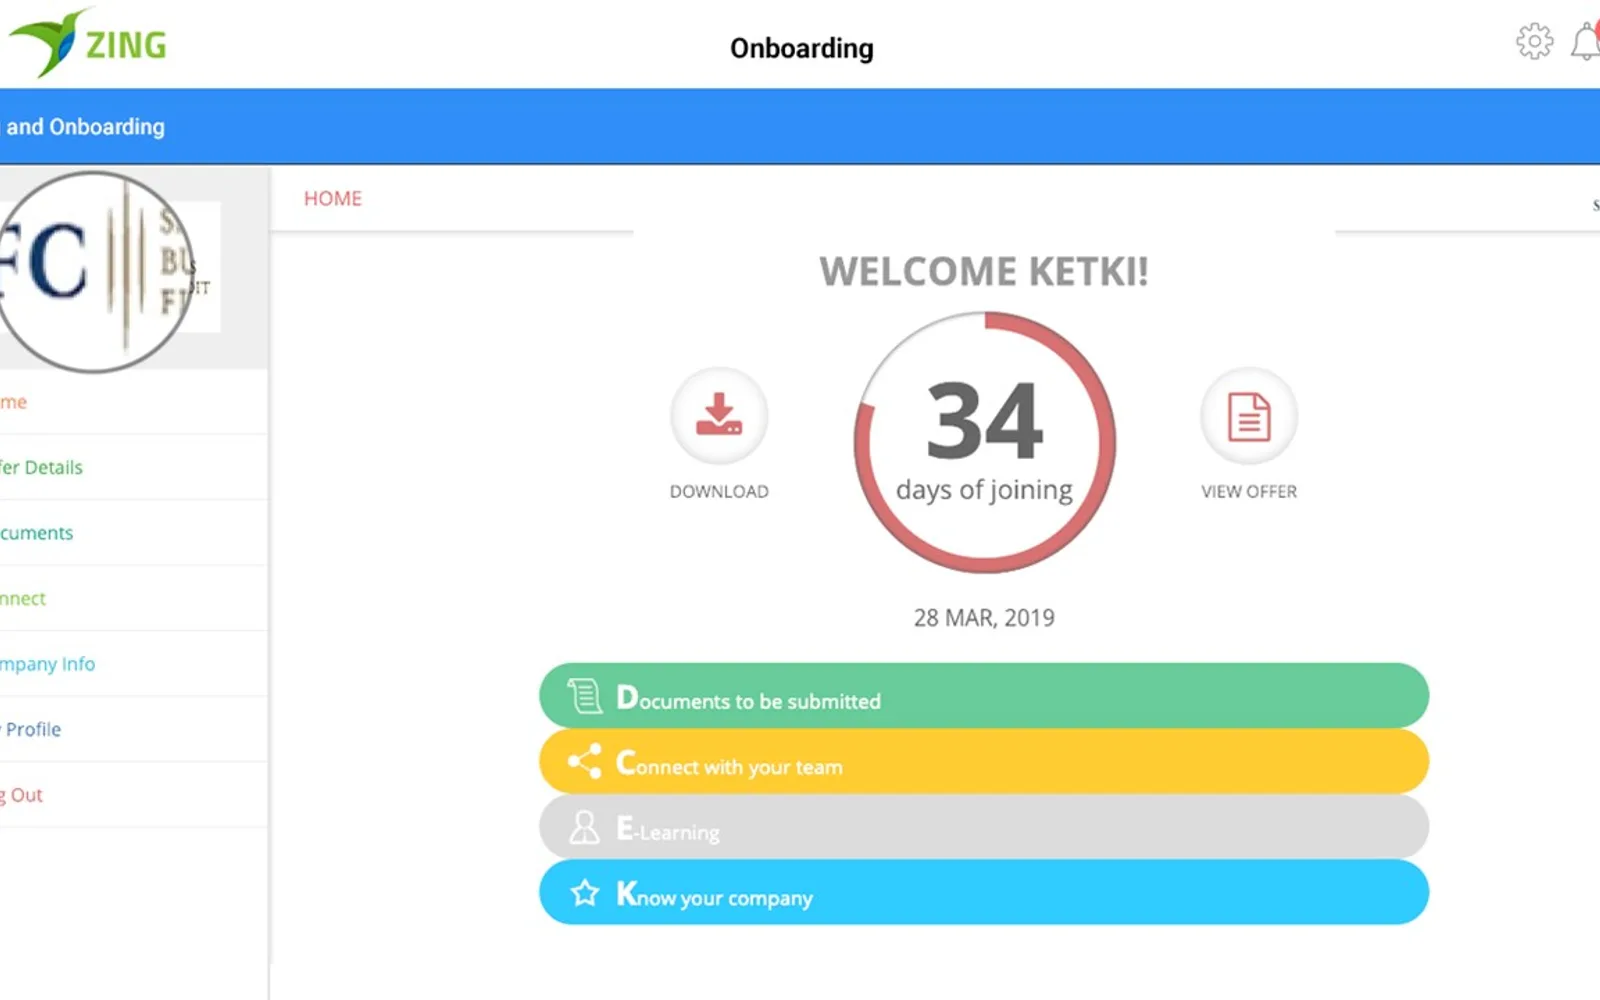
Task: Click the 34 days of joining progress circle
Action: [985, 442]
